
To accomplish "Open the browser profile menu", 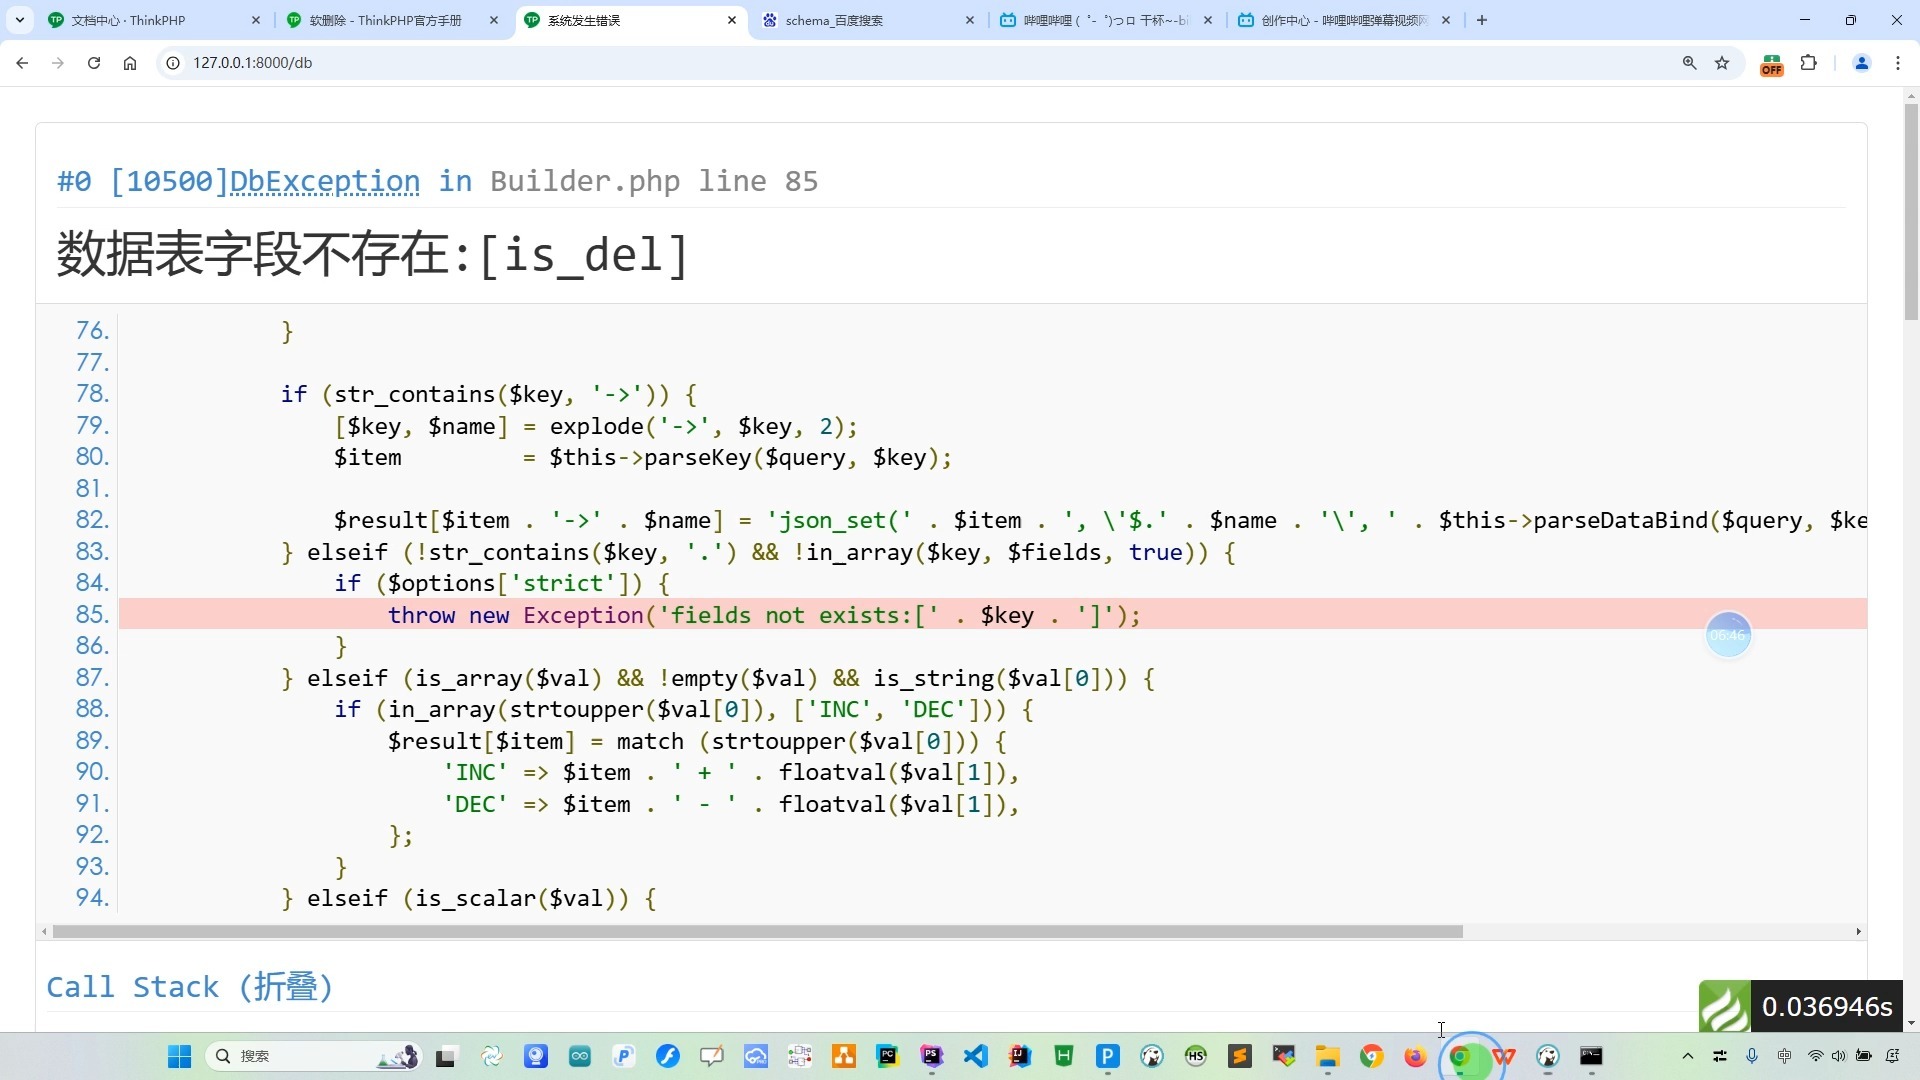I will [1862, 63].
